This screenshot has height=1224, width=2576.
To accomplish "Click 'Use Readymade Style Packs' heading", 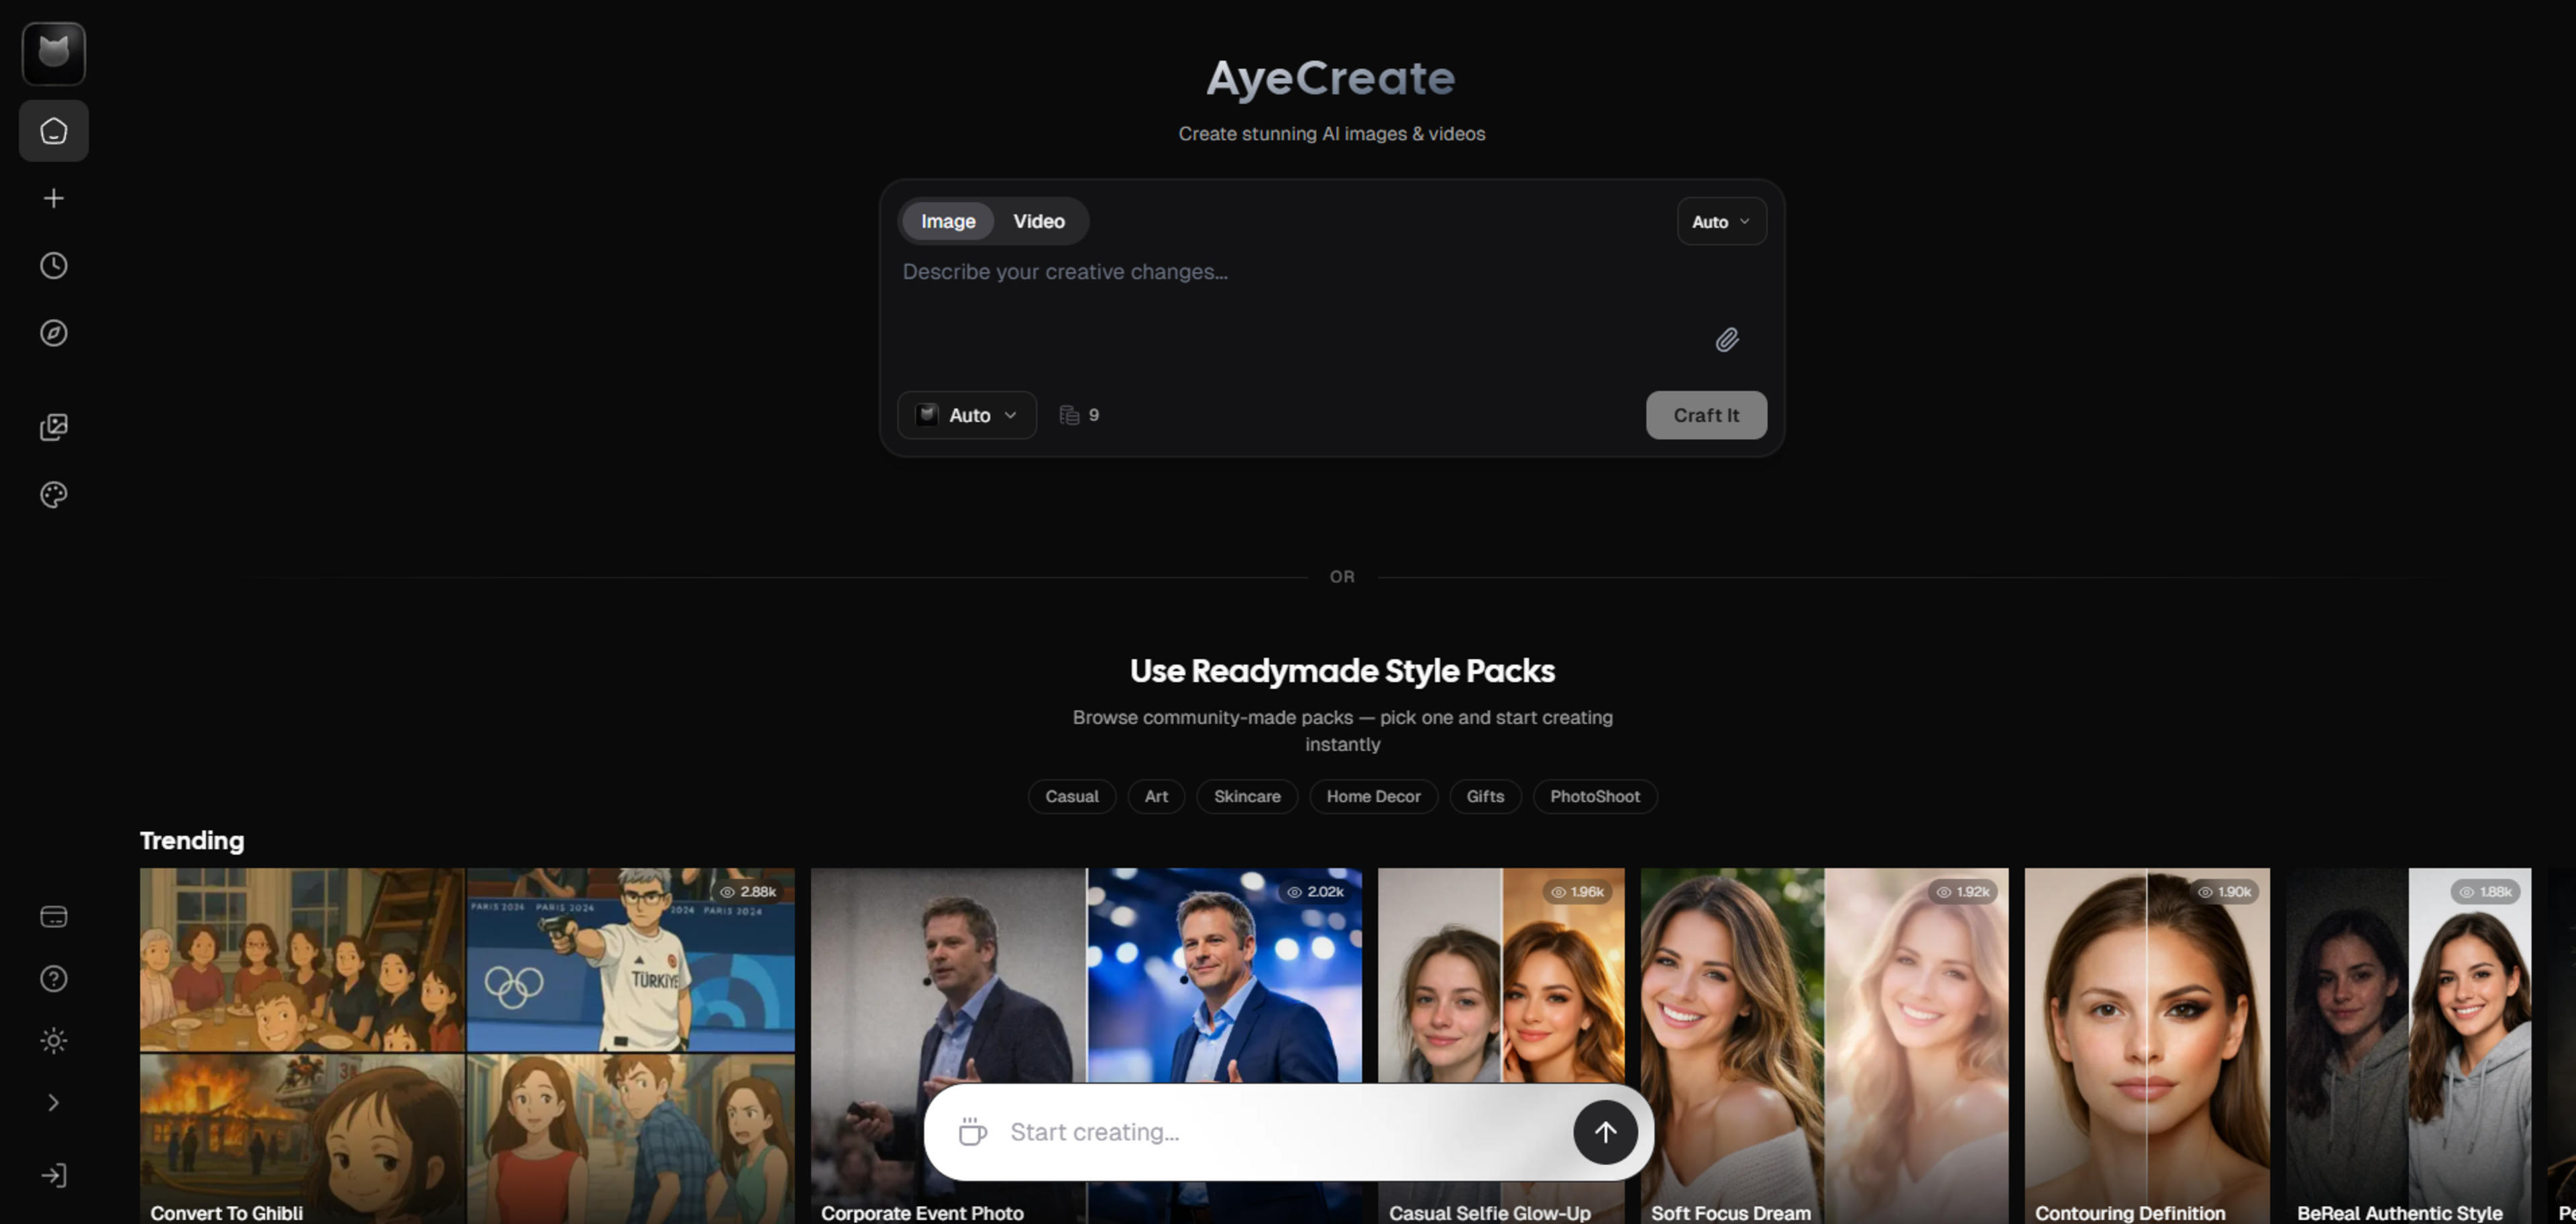I will (1342, 671).
